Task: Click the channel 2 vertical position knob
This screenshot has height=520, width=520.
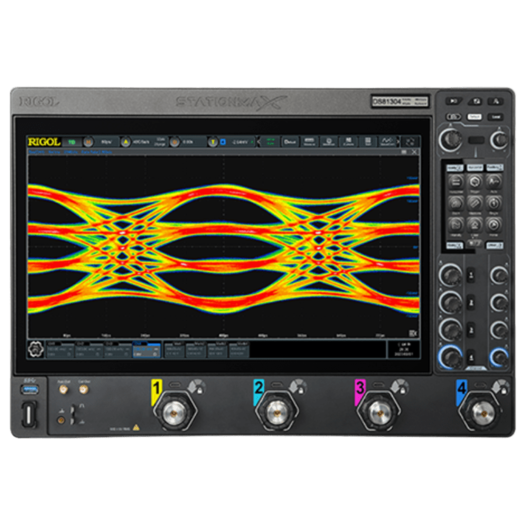Action: click(499, 302)
